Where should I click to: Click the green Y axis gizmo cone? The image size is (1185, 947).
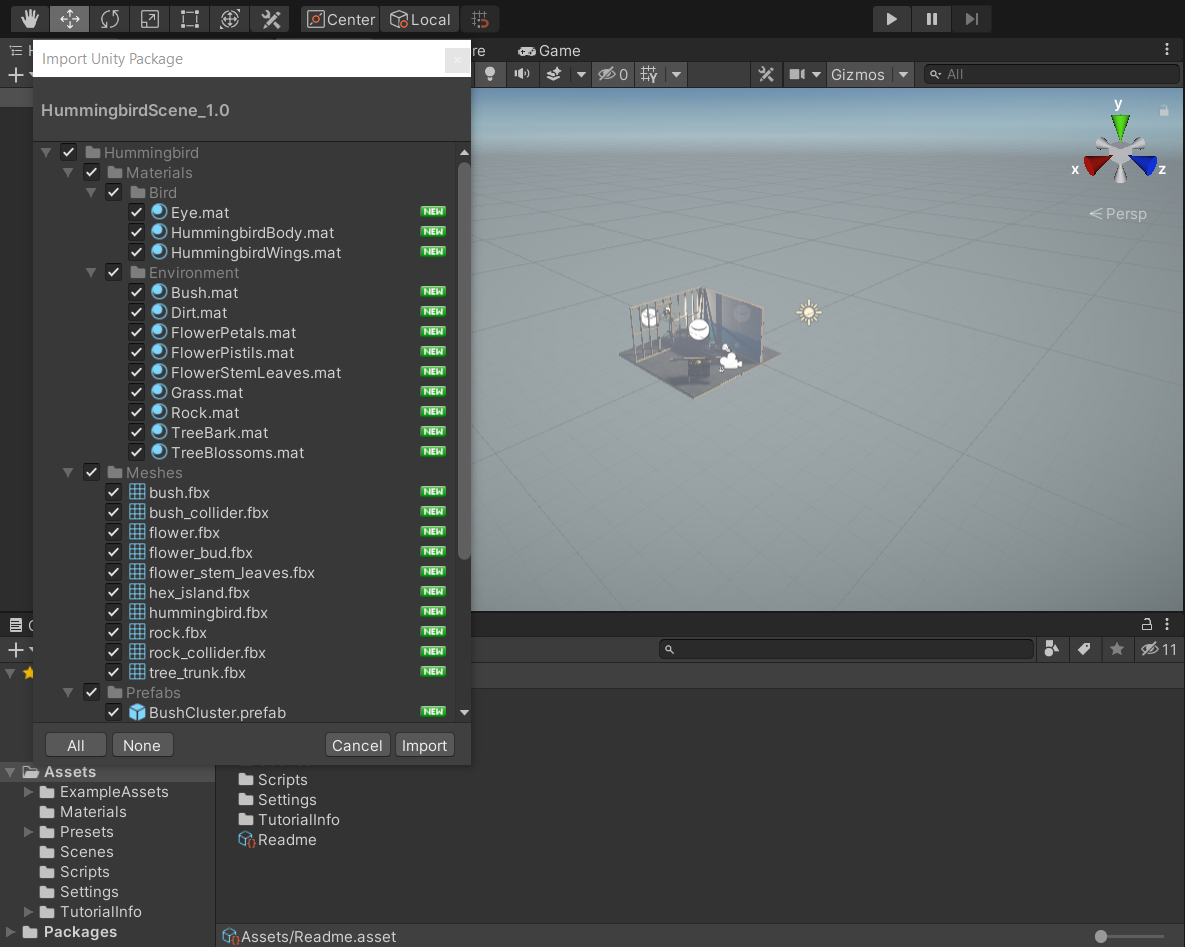tap(1120, 125)
